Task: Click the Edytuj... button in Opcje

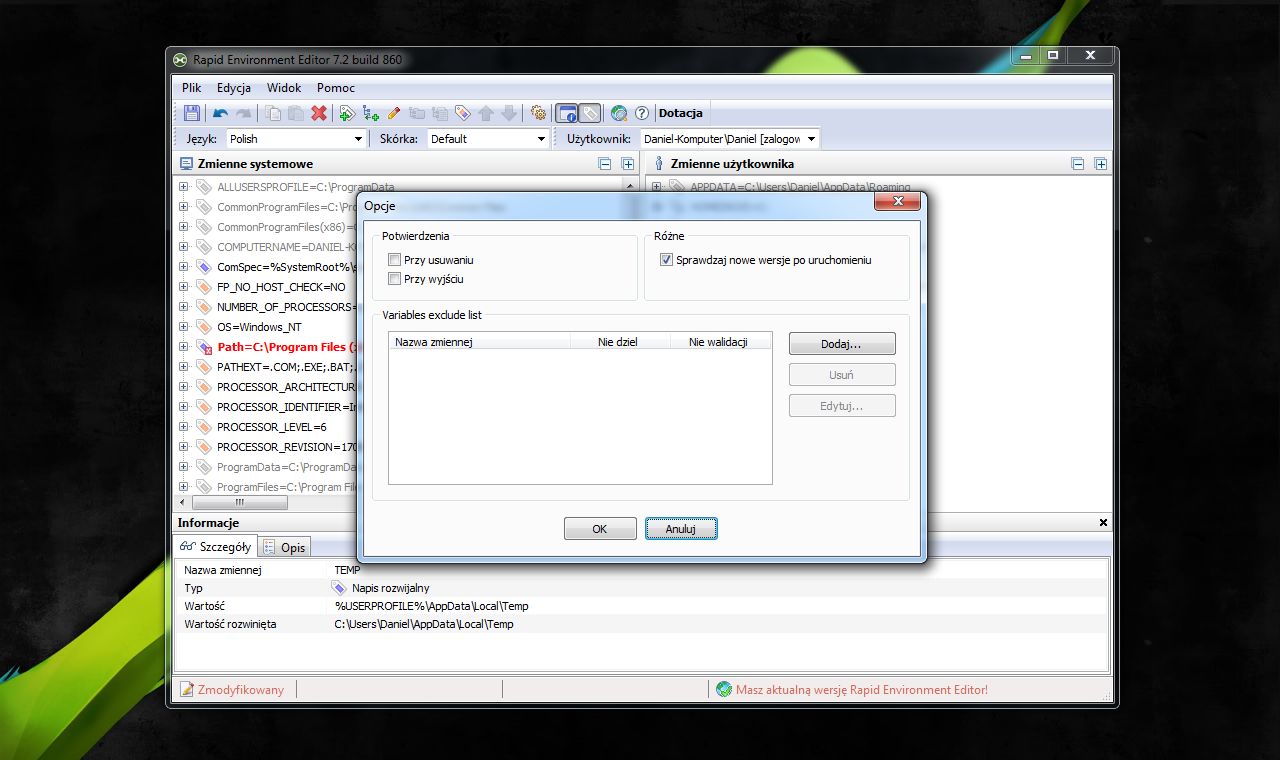Action: (842, 406)
